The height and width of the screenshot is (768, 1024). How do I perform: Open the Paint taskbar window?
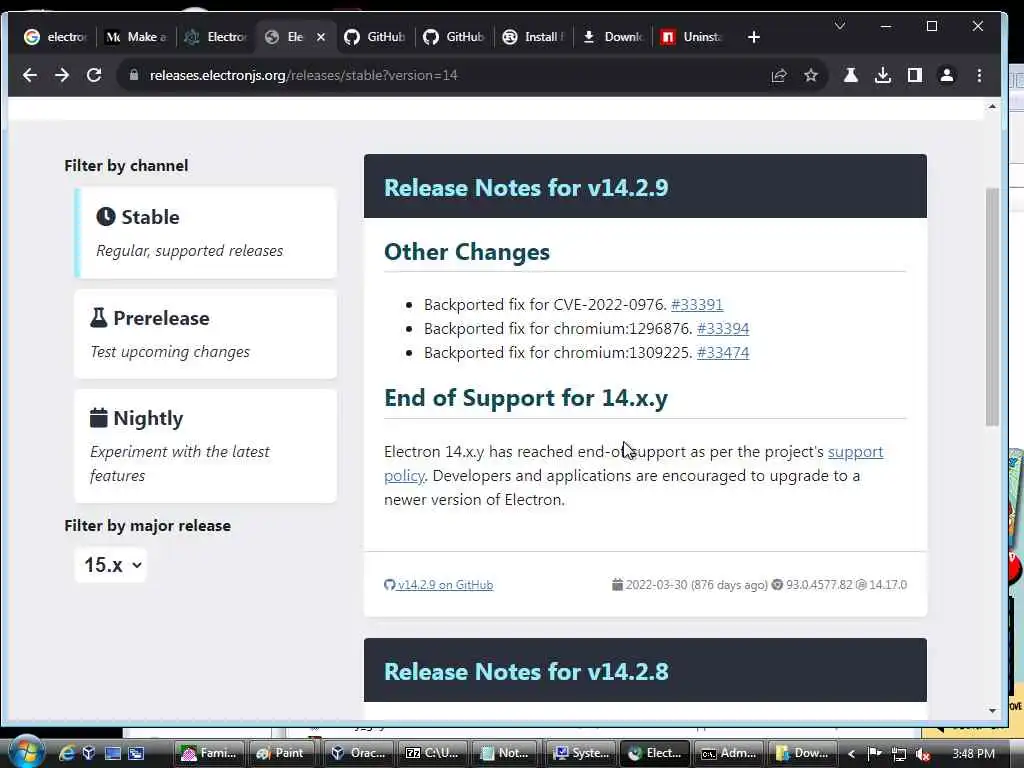tap(280, 754)
